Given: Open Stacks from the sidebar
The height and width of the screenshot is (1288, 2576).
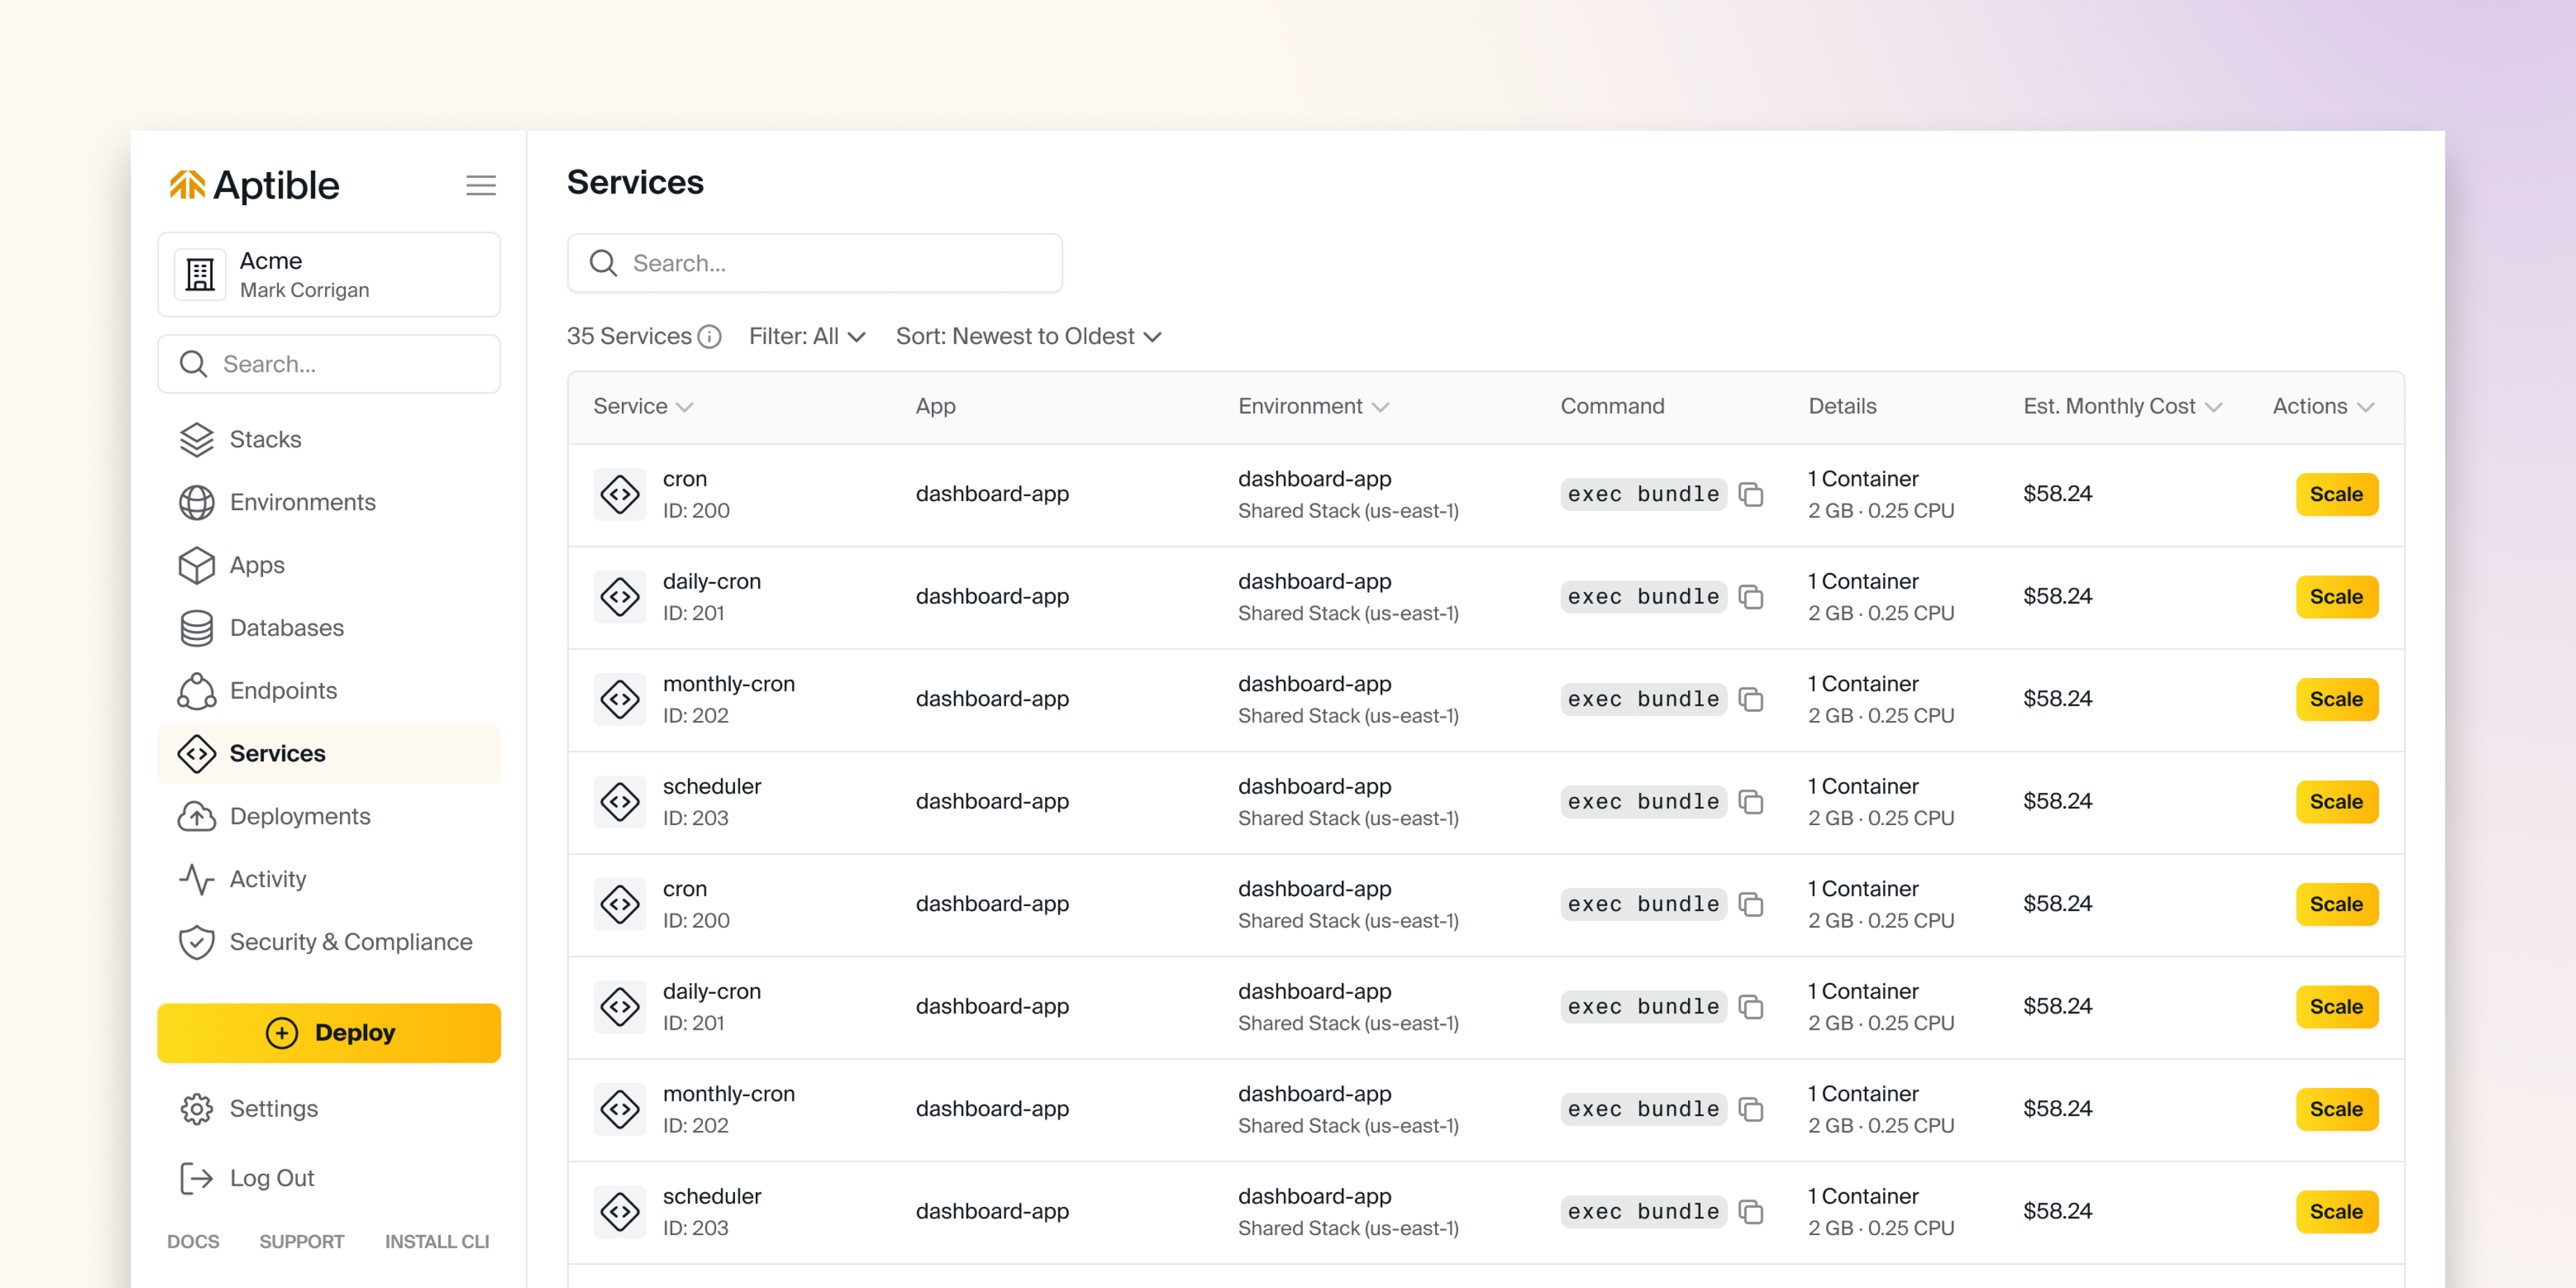Looking at the screenshot, I should pos(264,439).
